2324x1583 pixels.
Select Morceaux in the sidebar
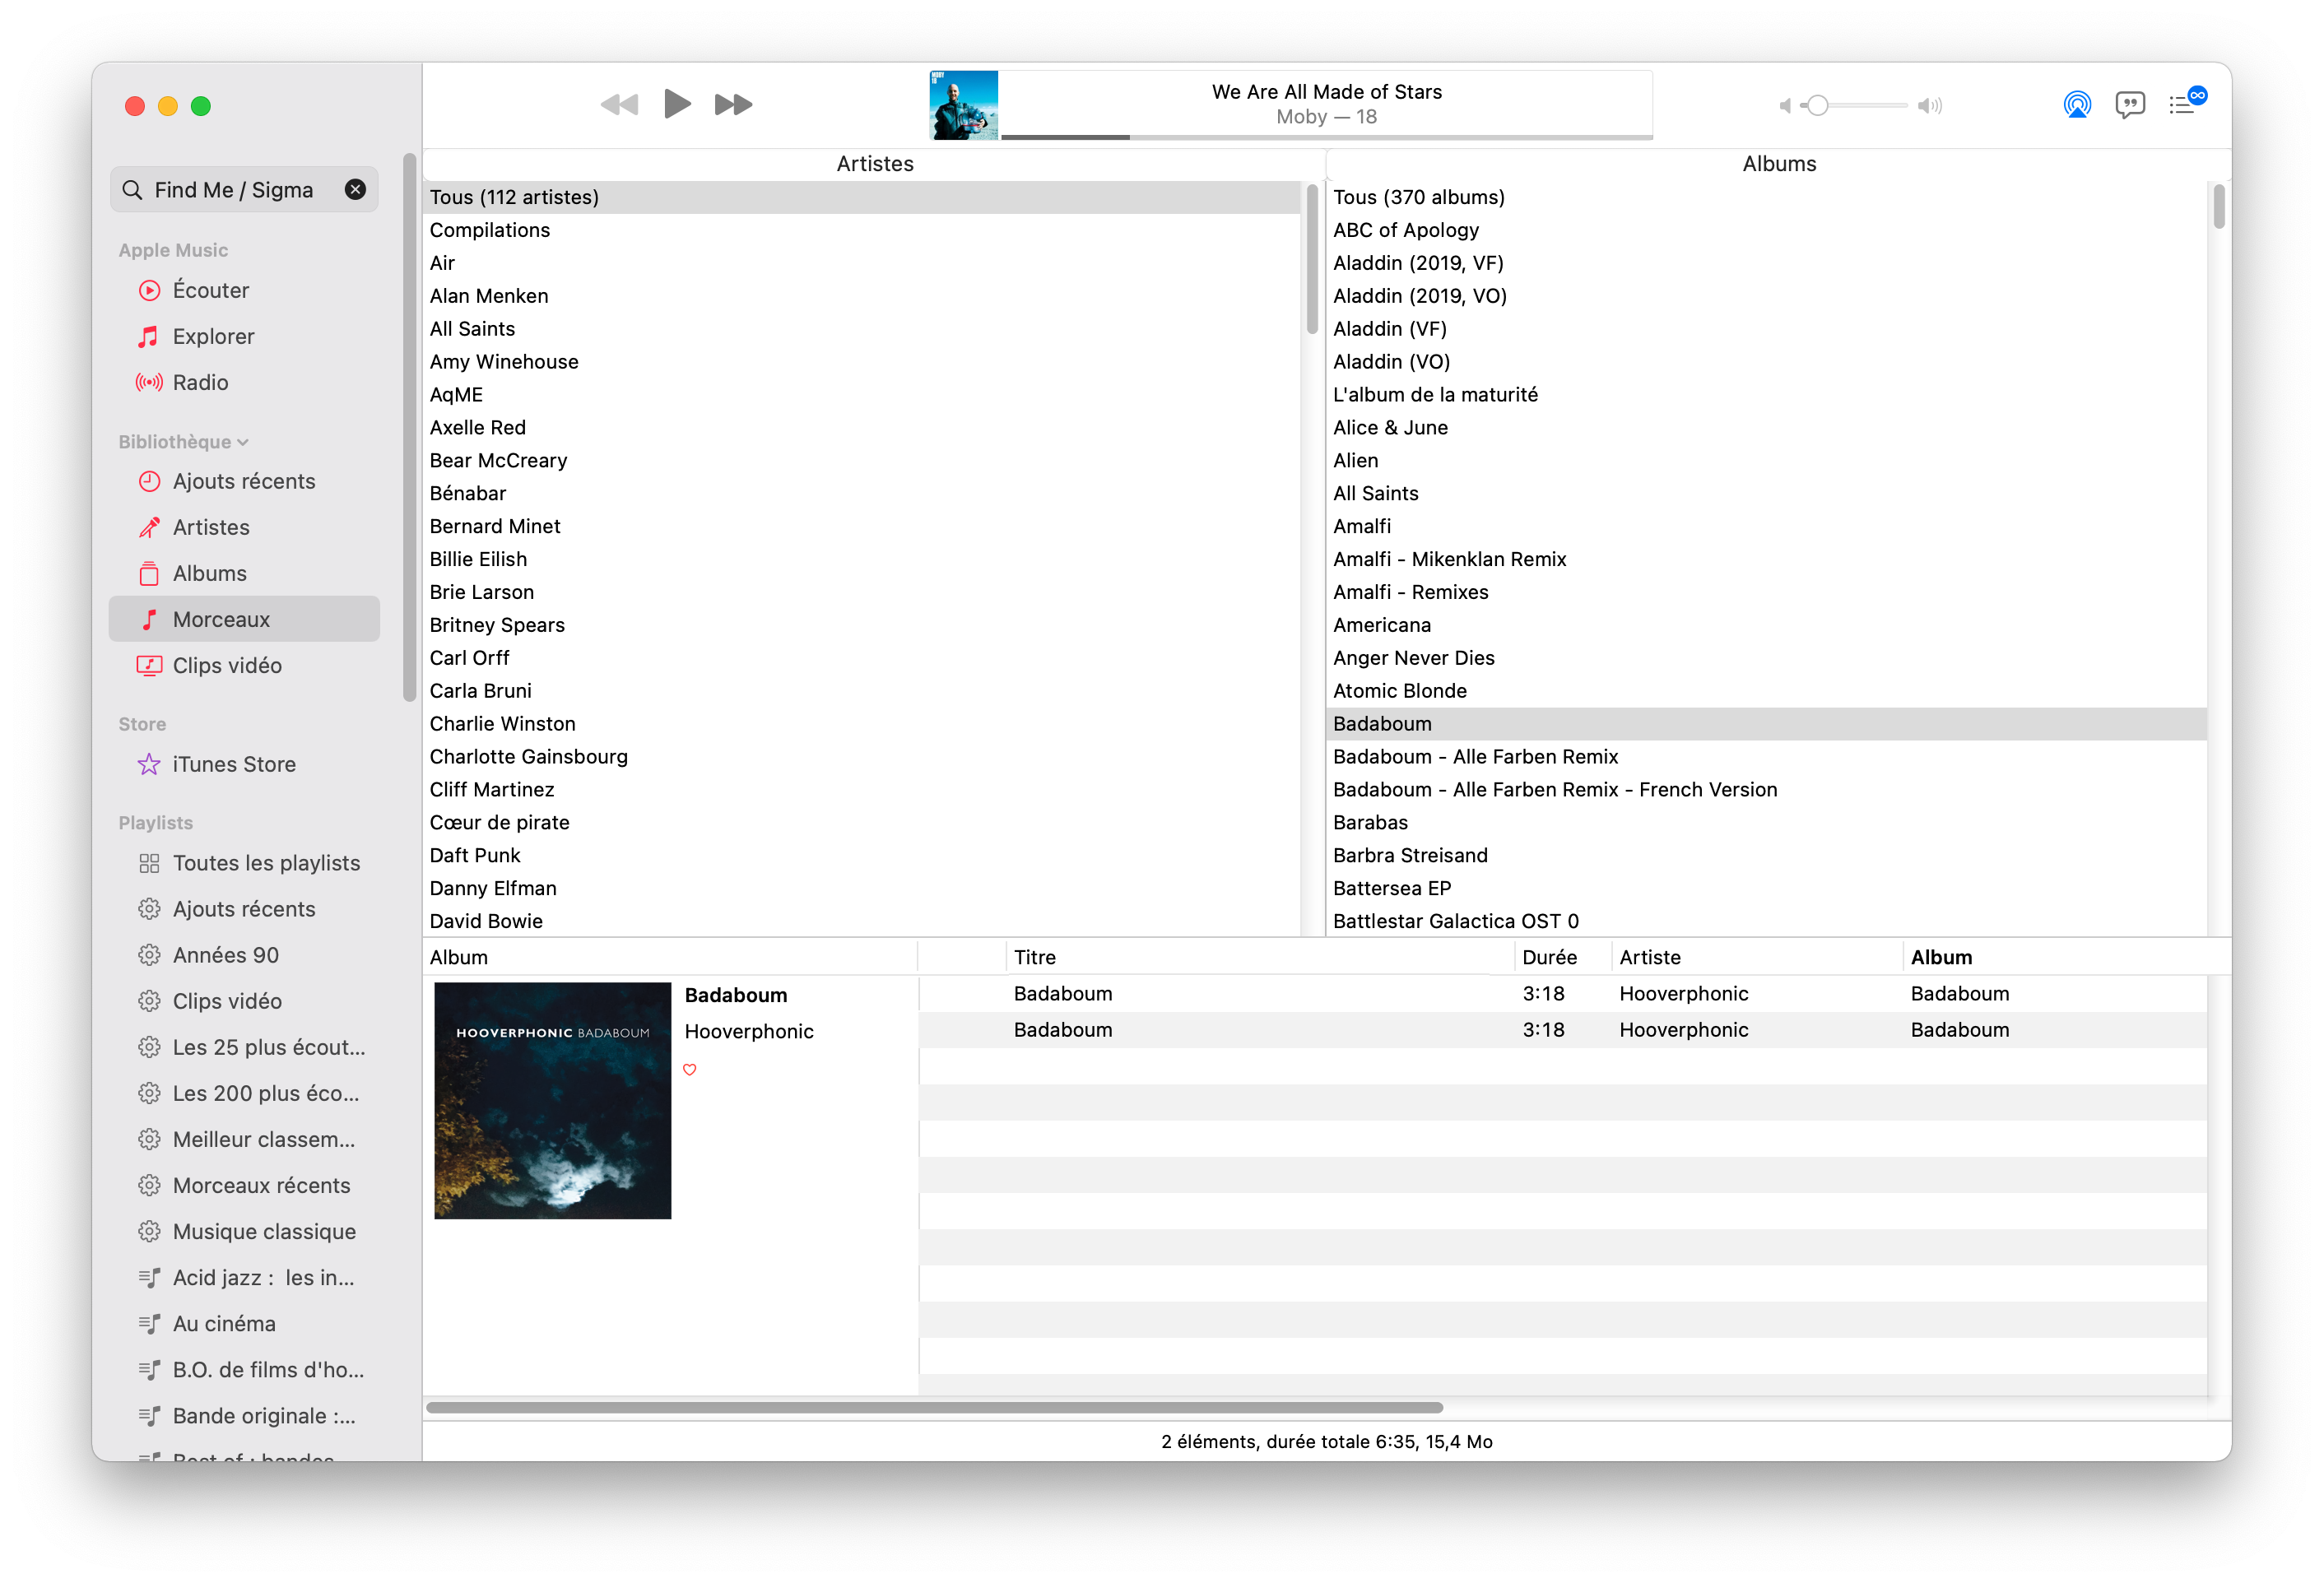pos(245,619)
